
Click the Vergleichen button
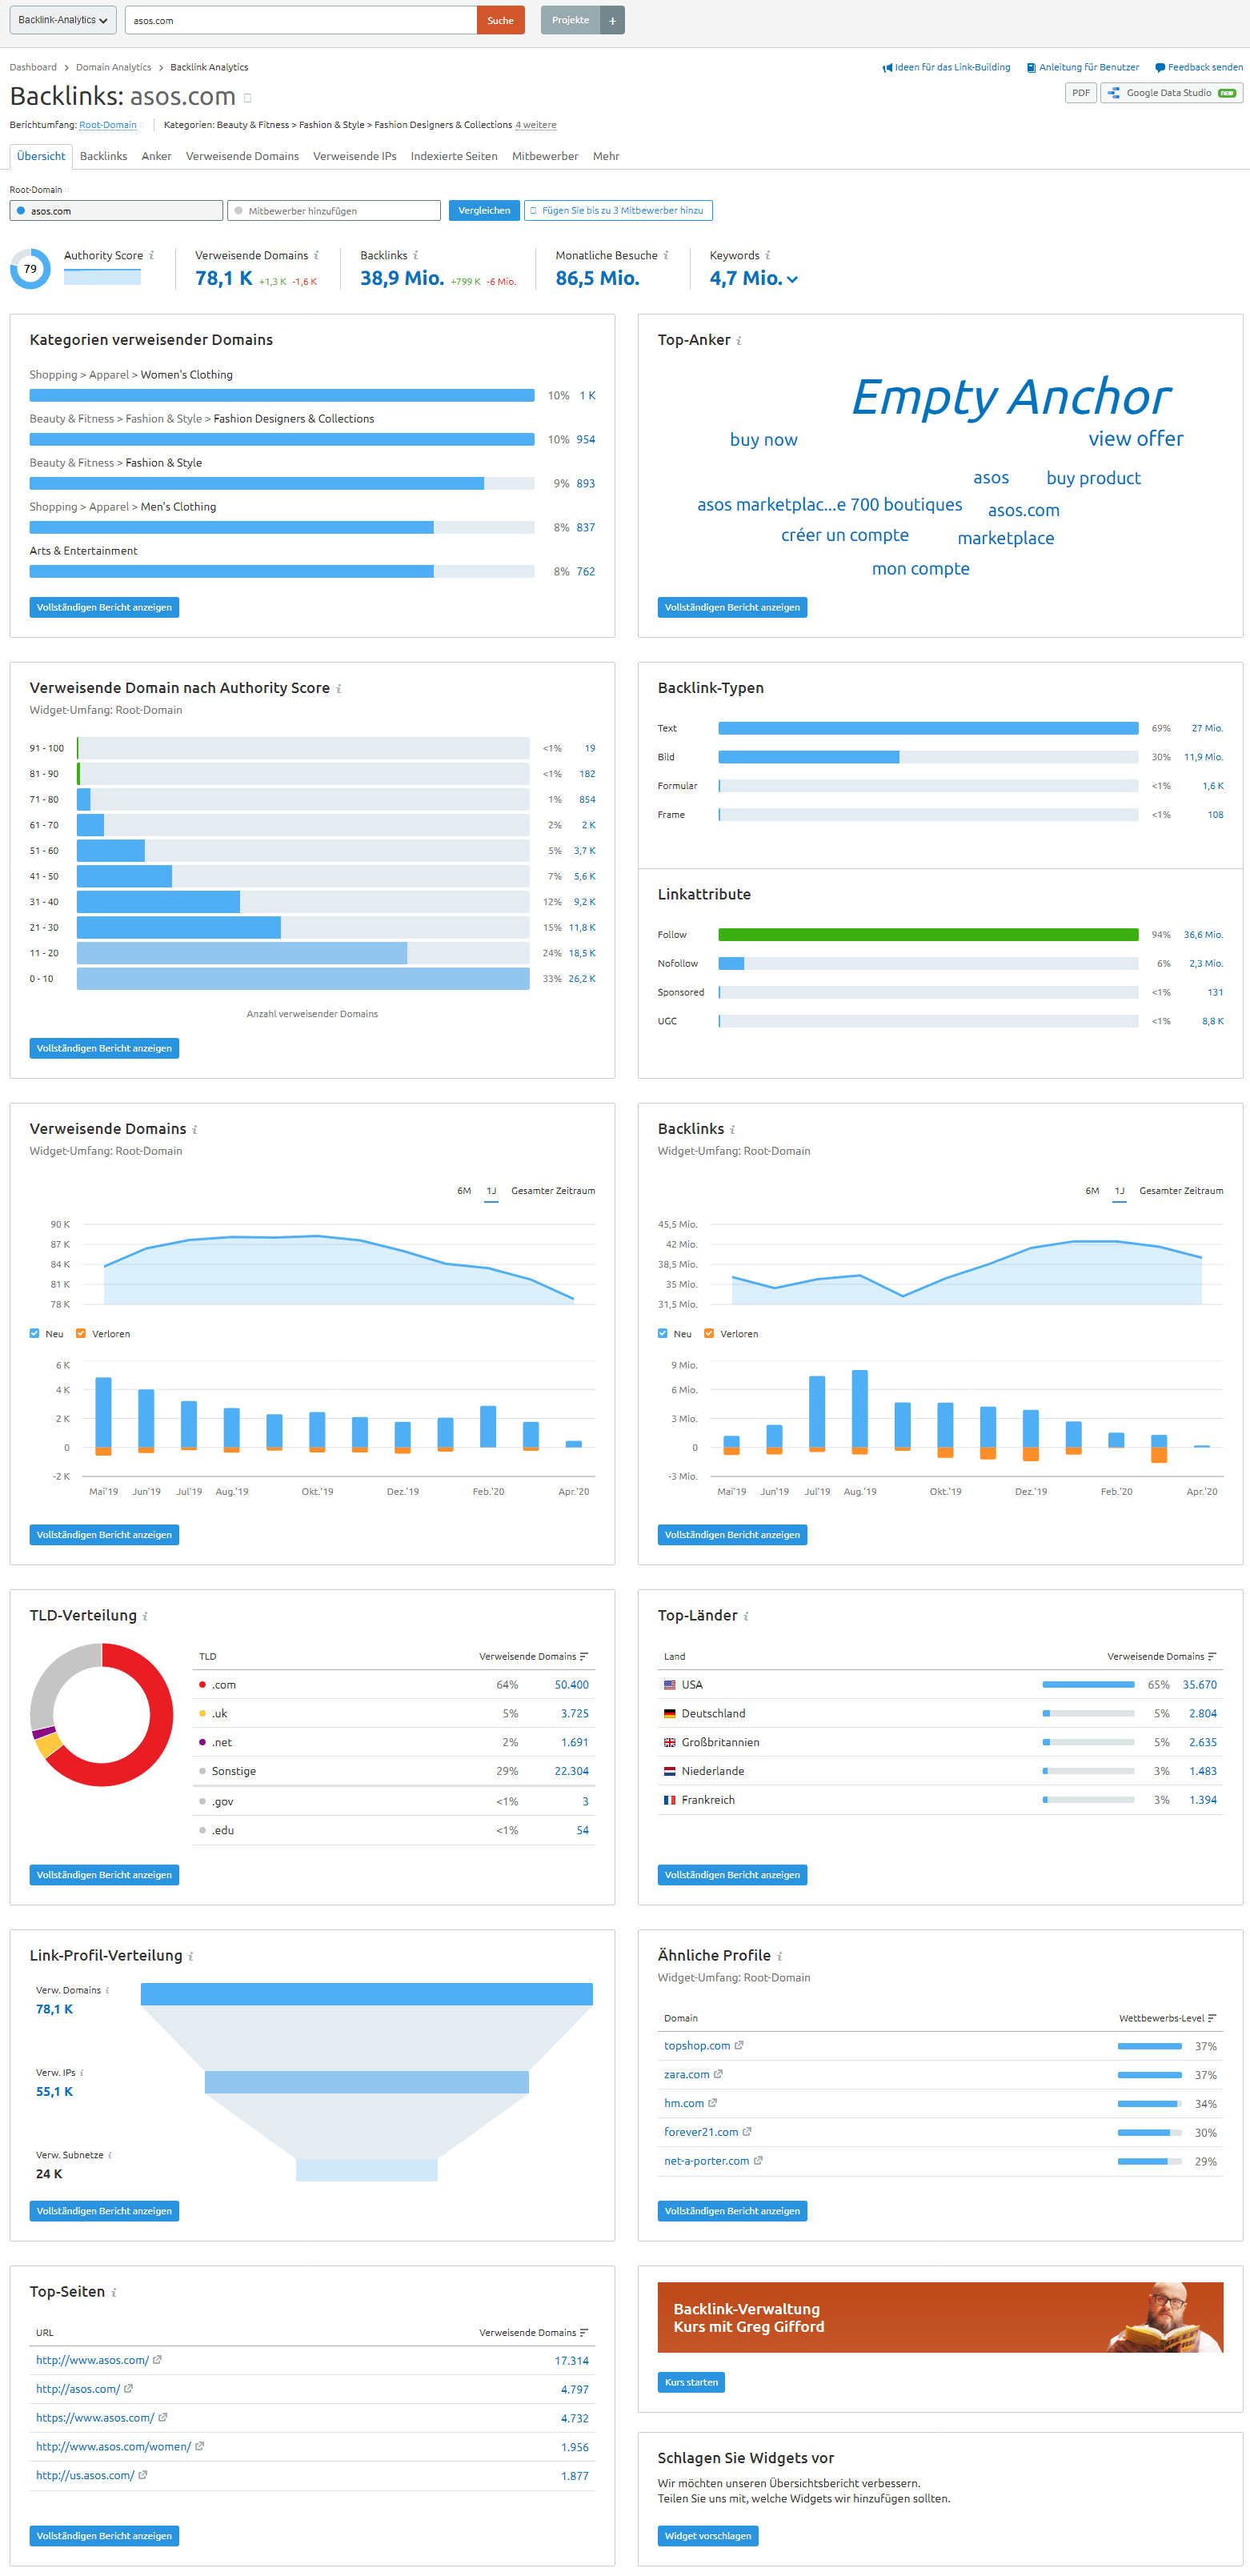tap(484, 211)
